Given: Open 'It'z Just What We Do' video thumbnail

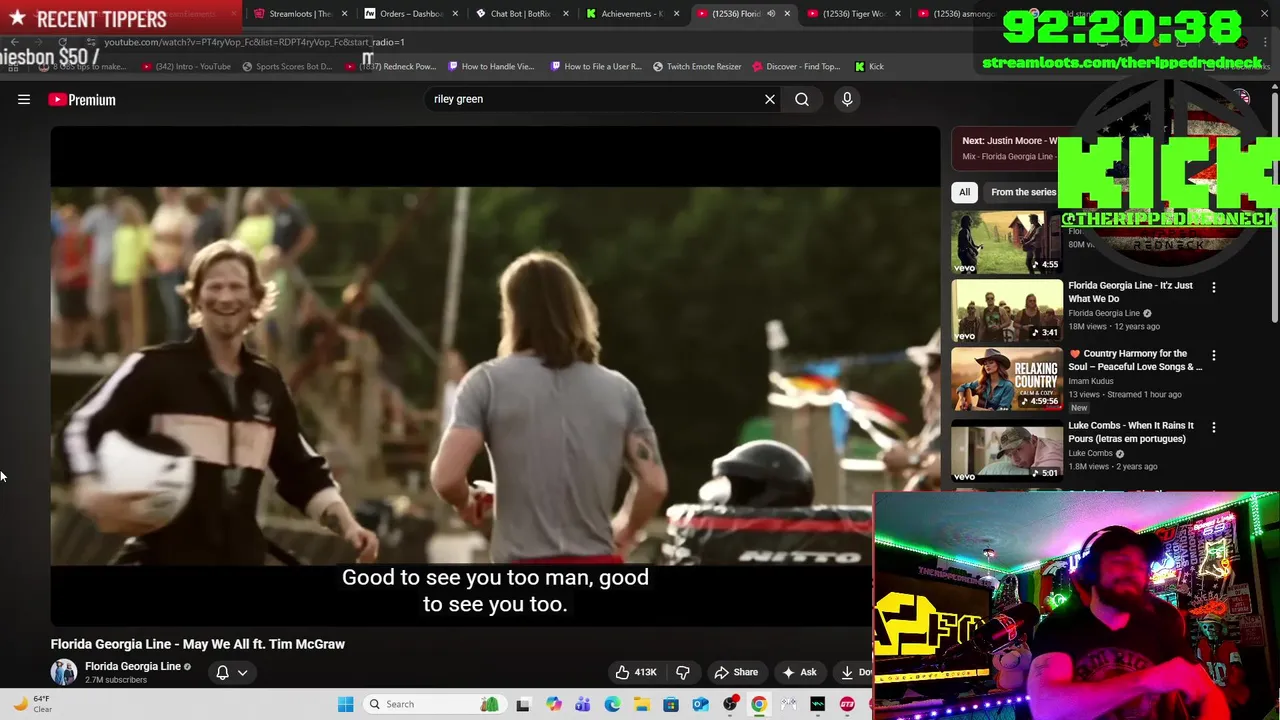Looking at the screenshot, I should 1007,311.
